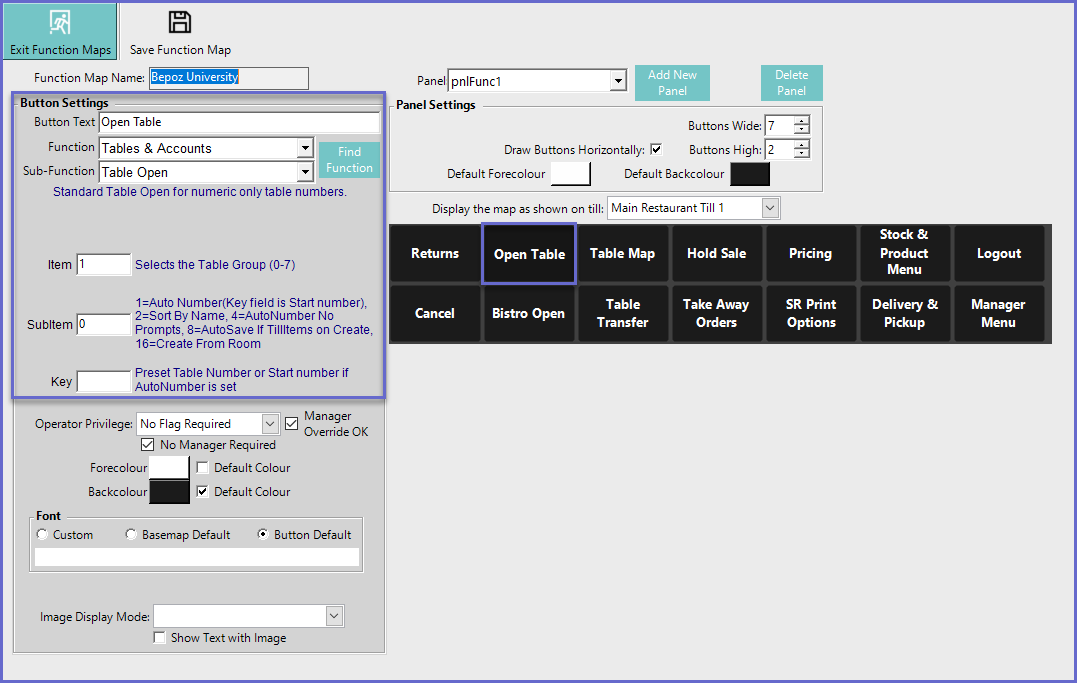Expand Image Display Mode dropdown

pyautogui.click(x=334, y=616)
